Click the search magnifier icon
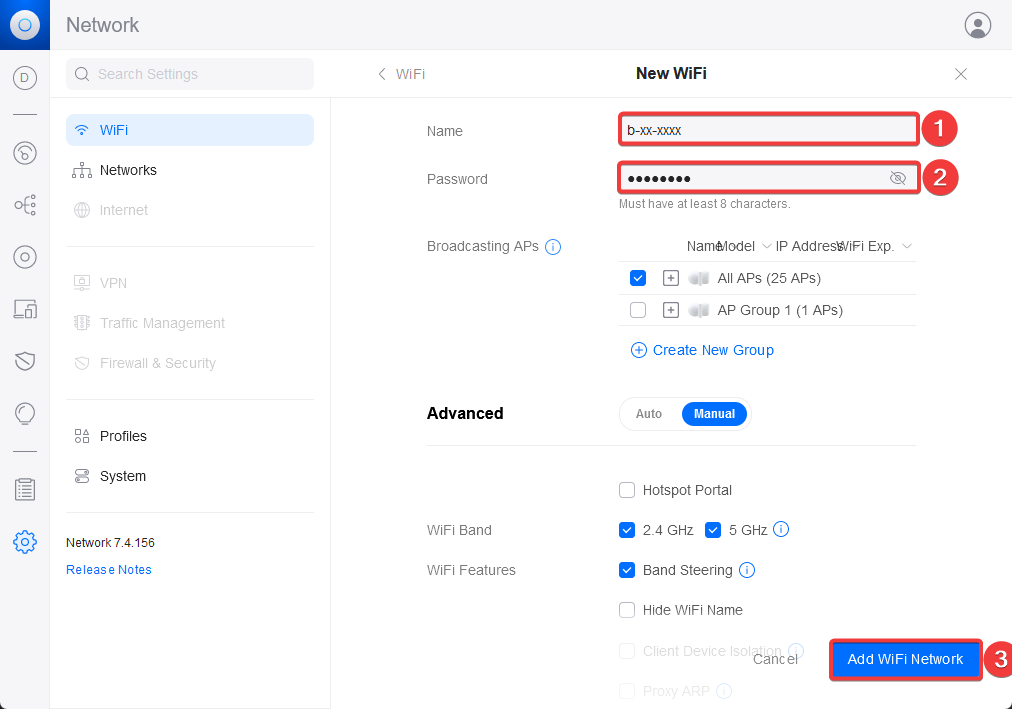This screenshot has width=1012, height=709. 82,74
